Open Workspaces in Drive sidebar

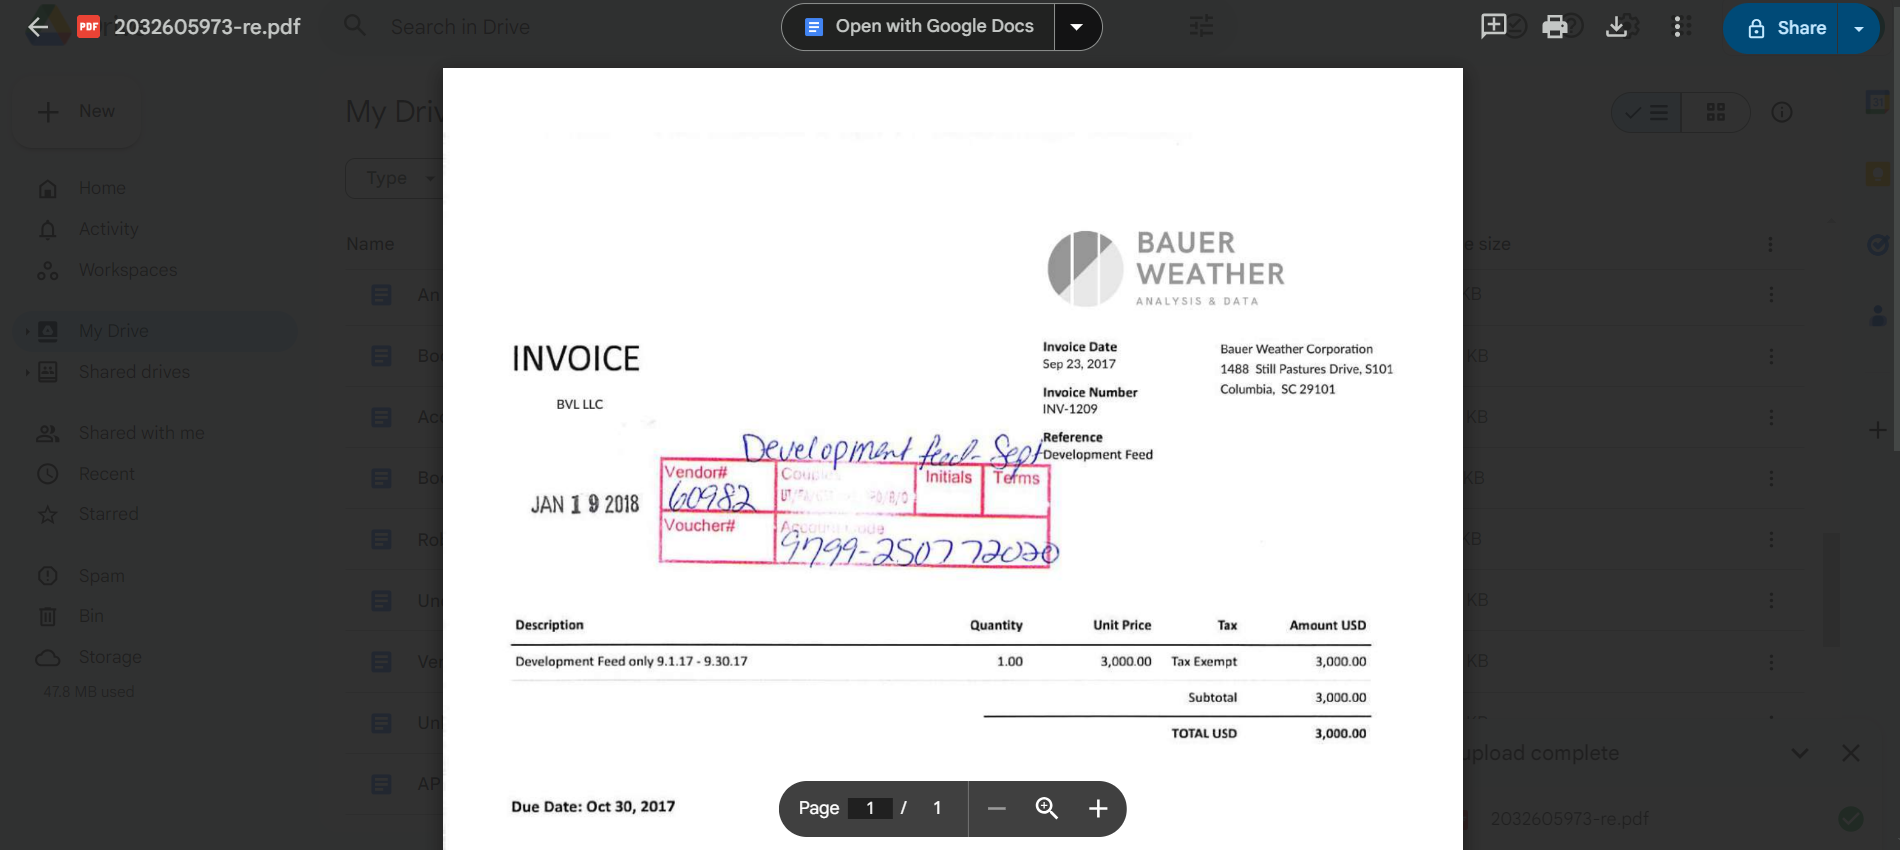(127, 270)
